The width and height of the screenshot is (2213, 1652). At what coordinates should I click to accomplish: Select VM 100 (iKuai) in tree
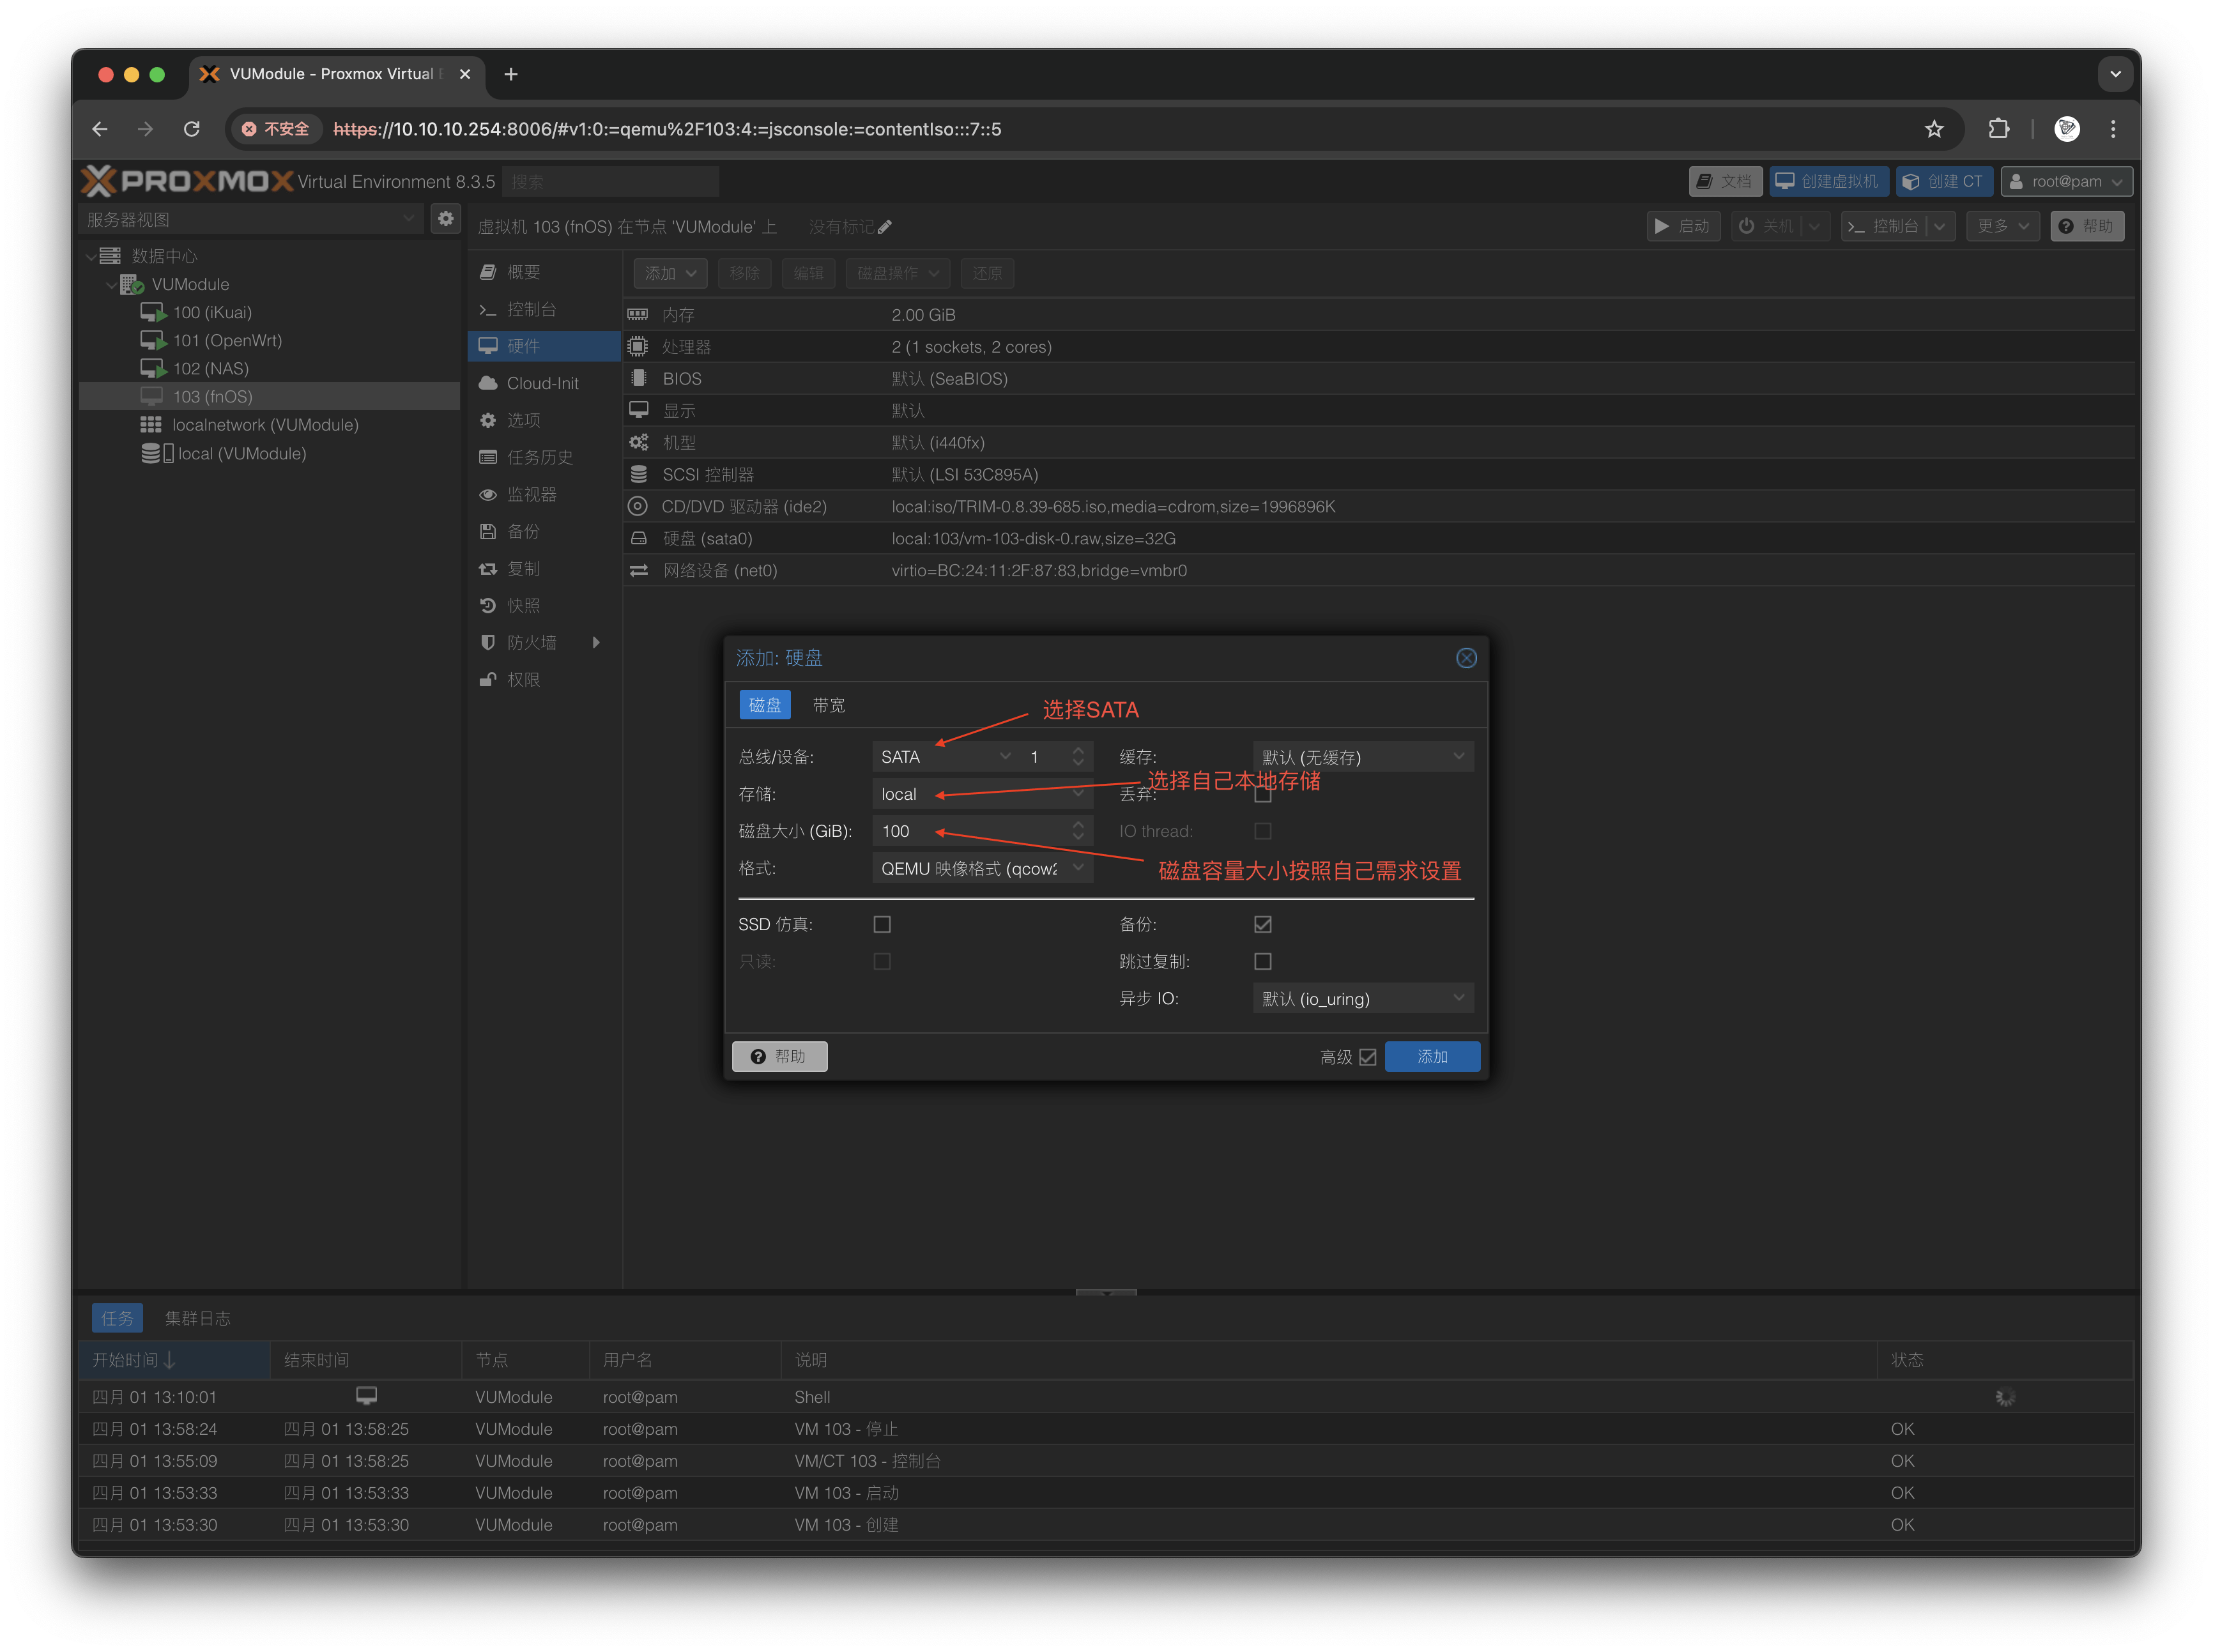[212, 312]
